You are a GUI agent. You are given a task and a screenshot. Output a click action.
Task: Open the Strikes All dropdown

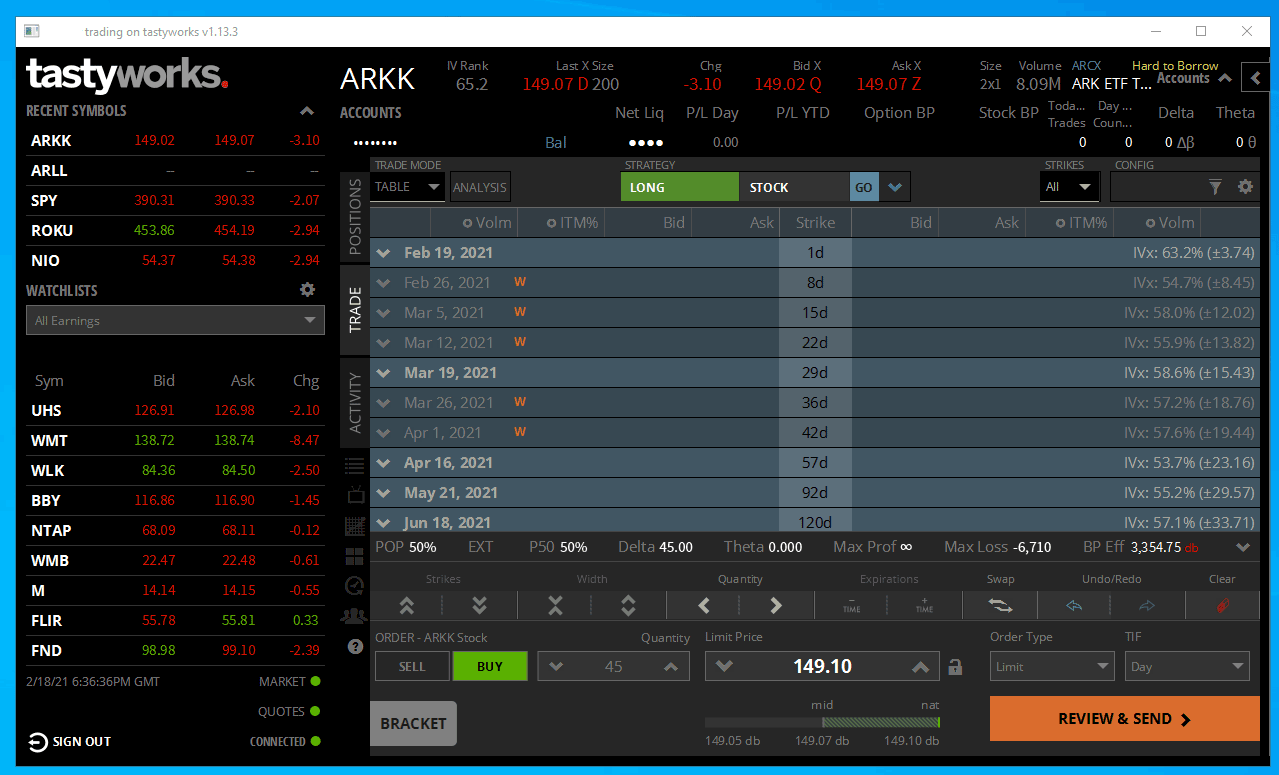coord(1070,187)
